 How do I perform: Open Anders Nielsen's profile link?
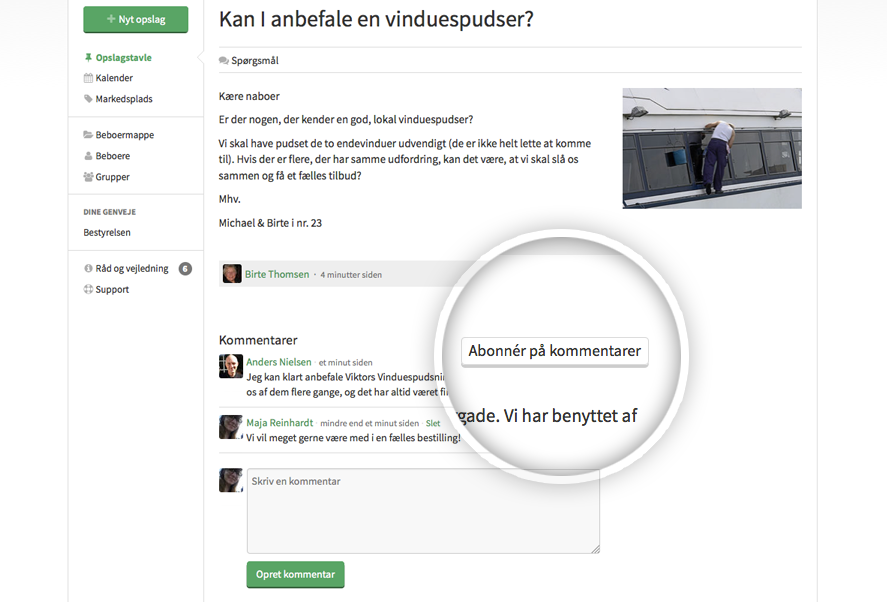[x=279, y=362]
